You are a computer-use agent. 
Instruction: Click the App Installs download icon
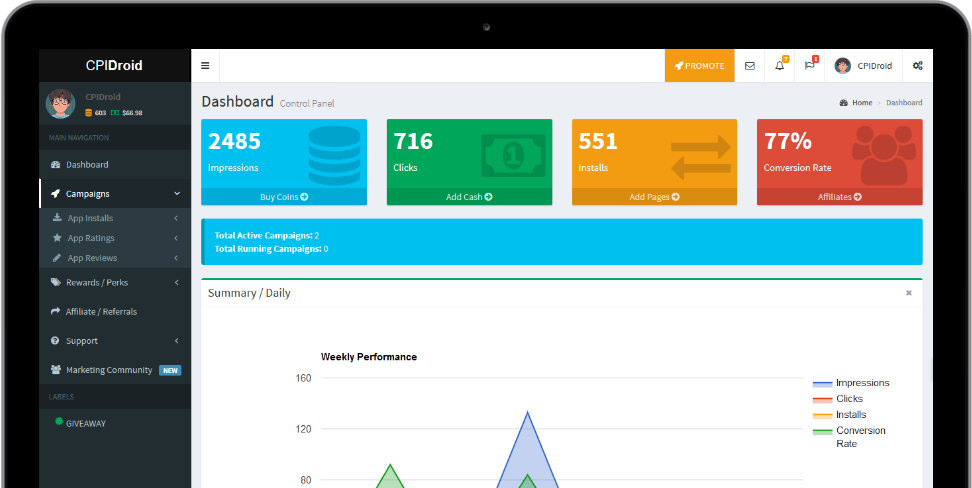57,218
